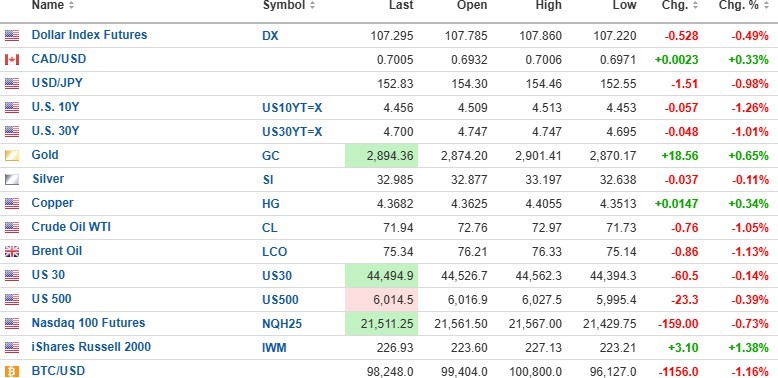The height and width of the screenshot is (378, 778).
Task: Open the Crude Oil WTI instrument page
Action: [x=71, y=227]
